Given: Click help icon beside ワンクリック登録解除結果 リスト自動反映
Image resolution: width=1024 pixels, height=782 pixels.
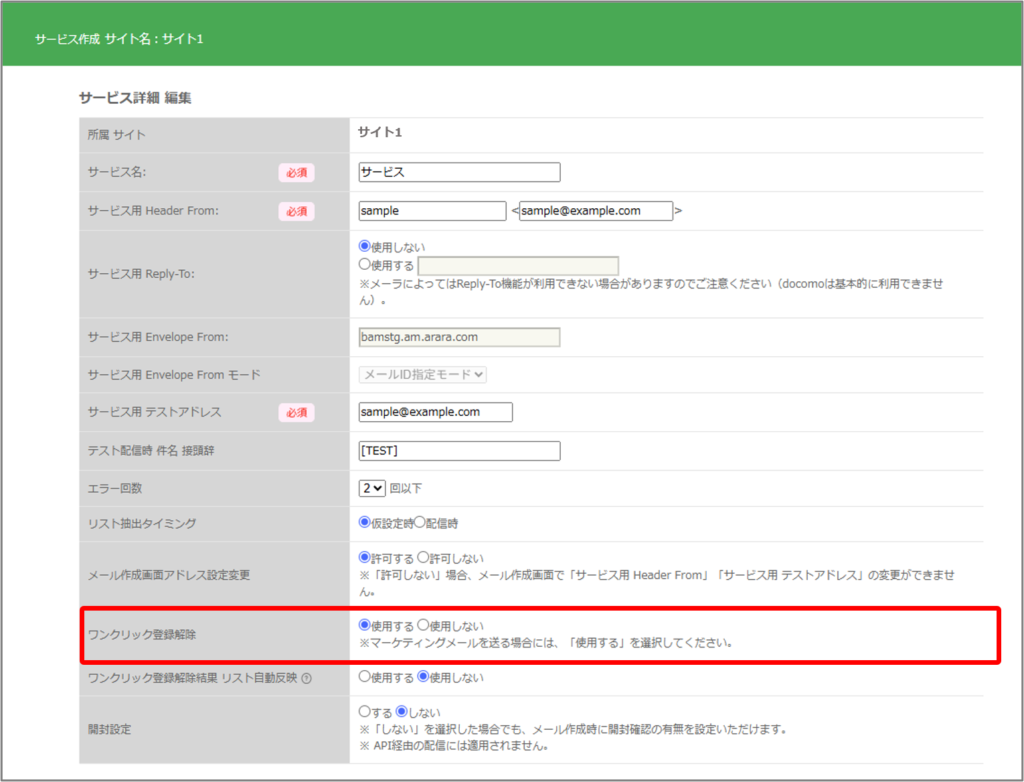Looking at the screenshot, I should tap(306, 678).
